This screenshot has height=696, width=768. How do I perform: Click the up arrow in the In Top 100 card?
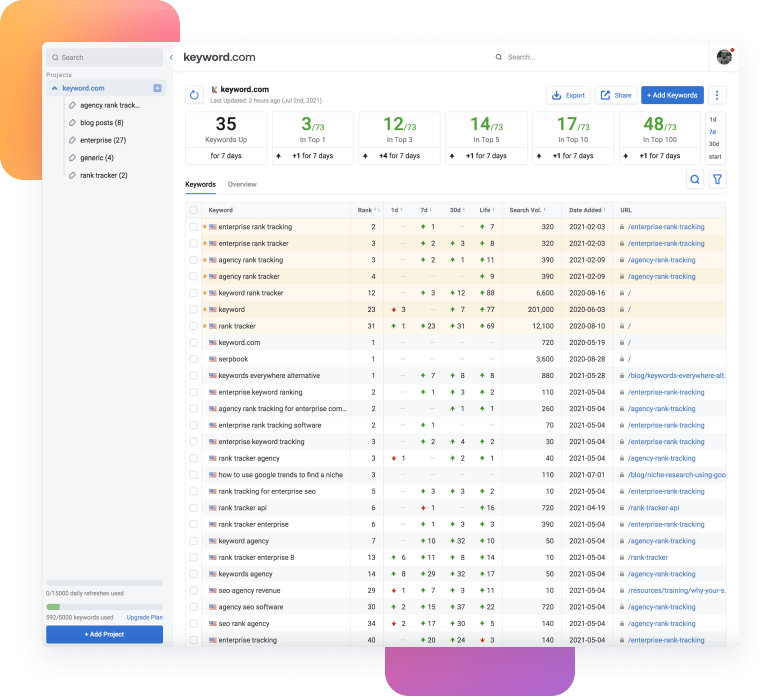coord(625,156)
